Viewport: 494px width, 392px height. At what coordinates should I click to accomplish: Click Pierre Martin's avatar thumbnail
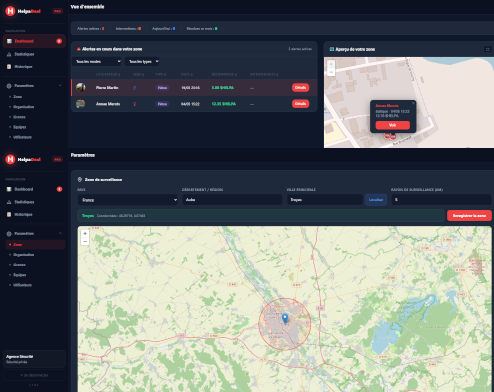(x=81, y=88)
